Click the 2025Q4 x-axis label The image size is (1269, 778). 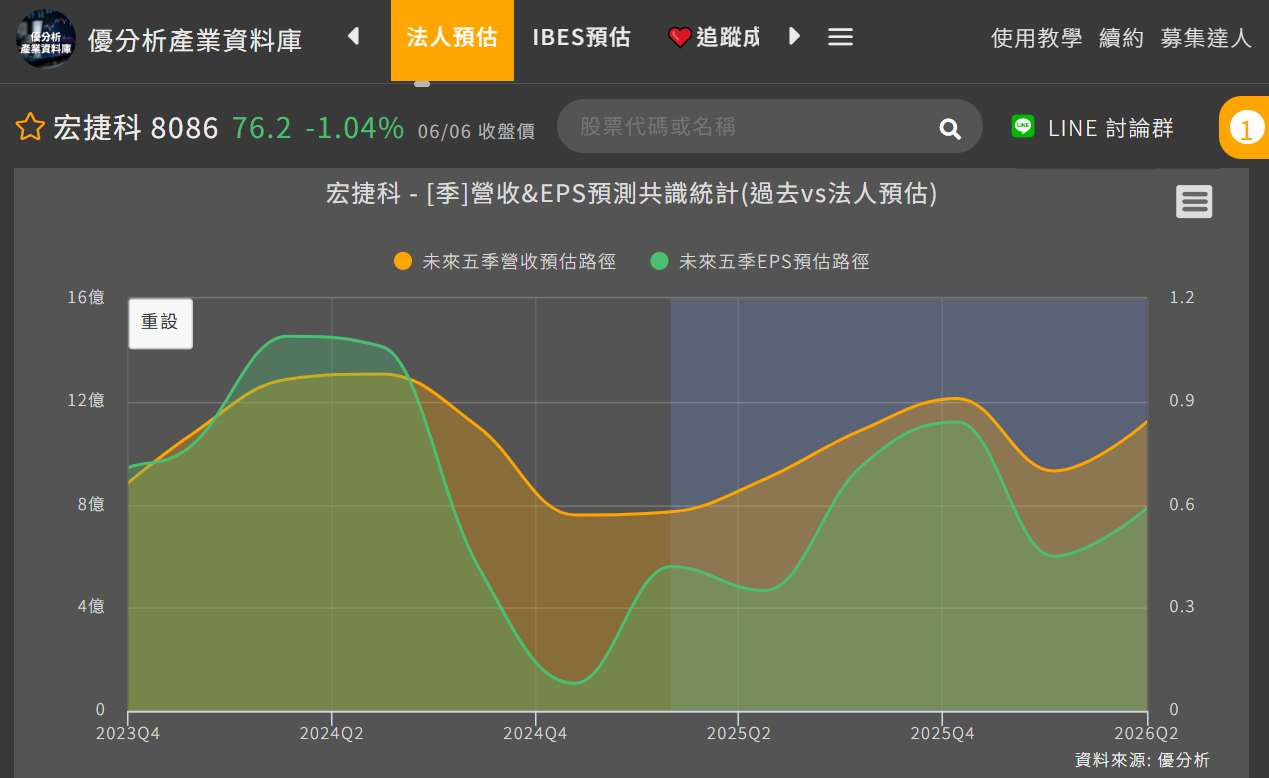coord(943,733)
